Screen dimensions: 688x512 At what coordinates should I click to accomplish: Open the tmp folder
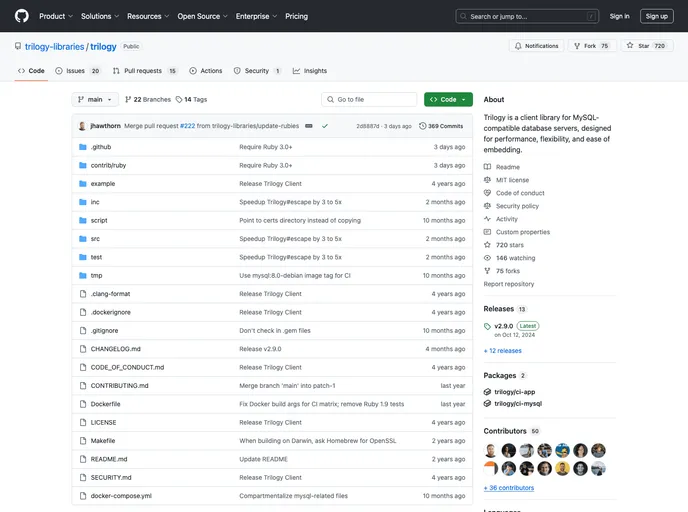point(96,276)
